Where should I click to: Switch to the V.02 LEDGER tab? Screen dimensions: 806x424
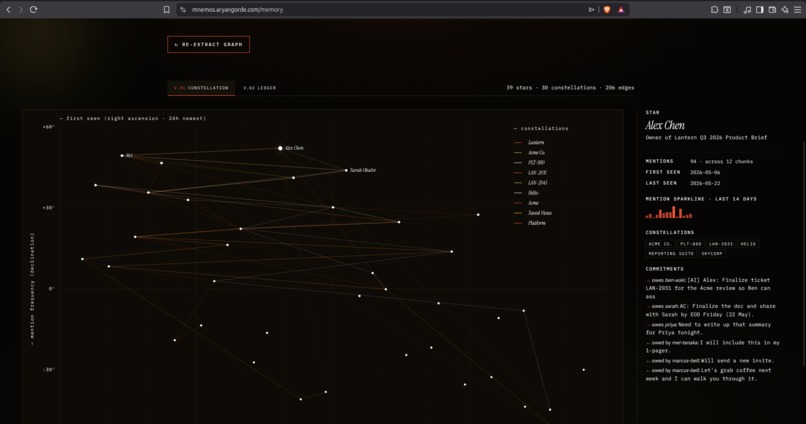[x=260, y=88]
